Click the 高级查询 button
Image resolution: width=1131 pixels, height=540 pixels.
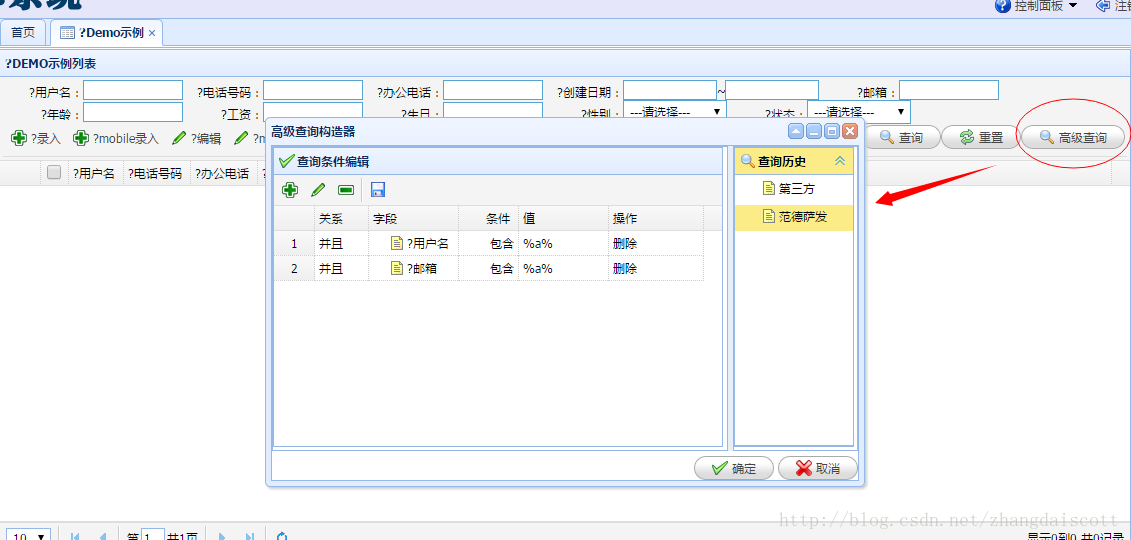pos(1073,137)
